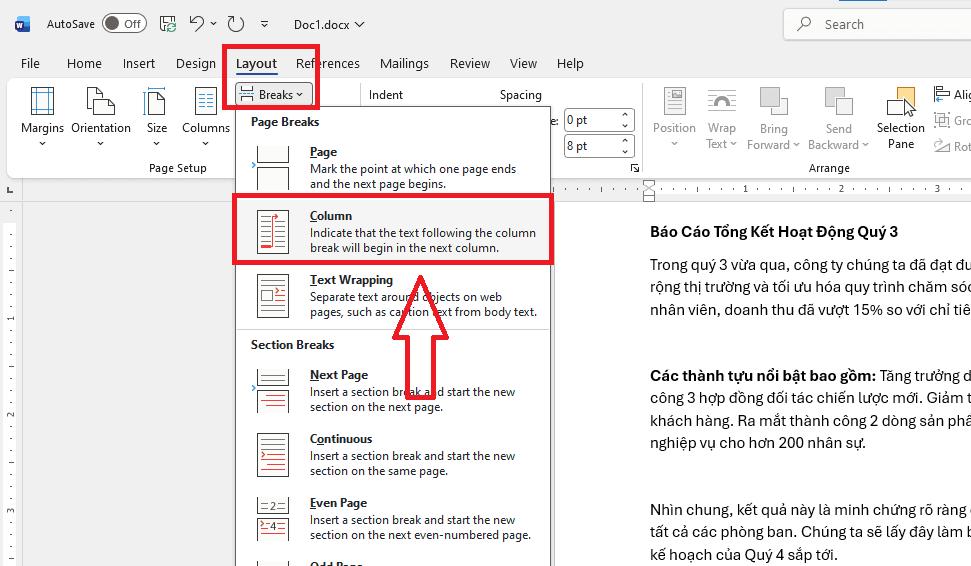This screenshot has height=566, width=971.
Task: Insert a Column break
Action: point(393,231)
